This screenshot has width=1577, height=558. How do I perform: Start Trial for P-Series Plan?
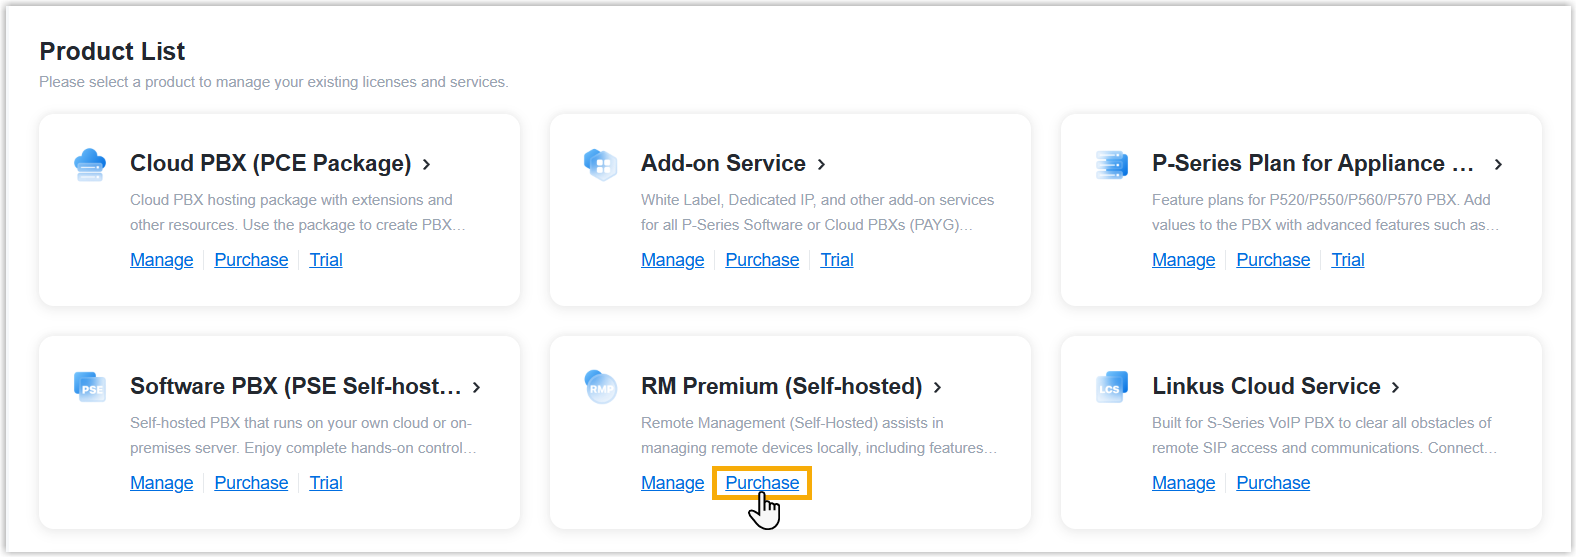(1347, 260)
